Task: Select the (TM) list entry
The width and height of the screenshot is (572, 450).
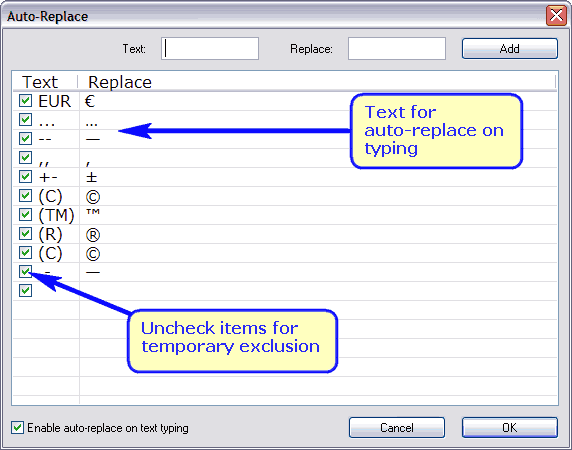Action: coord(57,215)
